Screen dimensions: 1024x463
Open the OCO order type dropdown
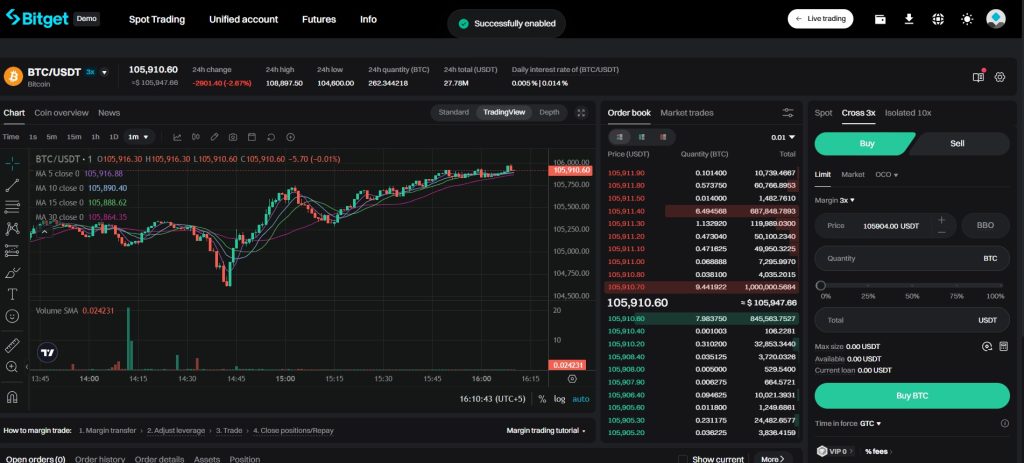[x=886, y=175]
